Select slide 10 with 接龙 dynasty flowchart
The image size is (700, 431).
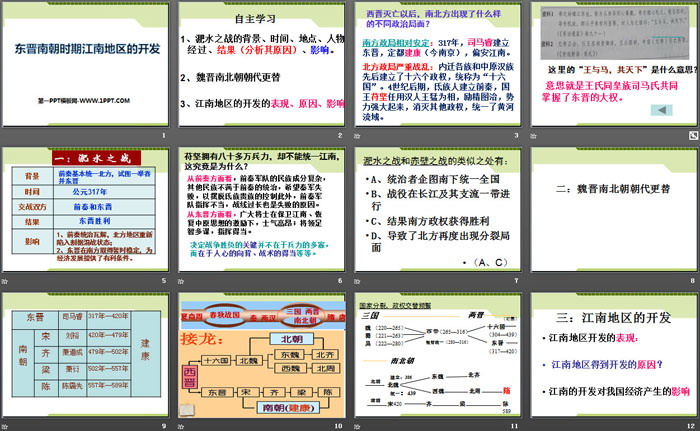click(262, 355)
